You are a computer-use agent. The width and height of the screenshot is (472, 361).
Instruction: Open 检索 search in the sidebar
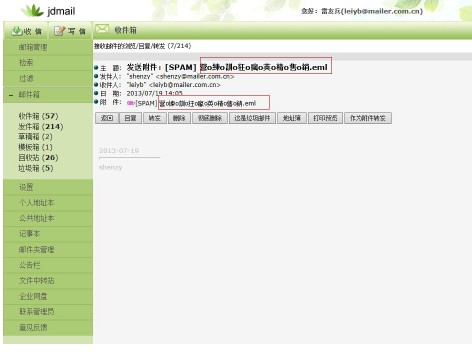[x=26, y=63]
